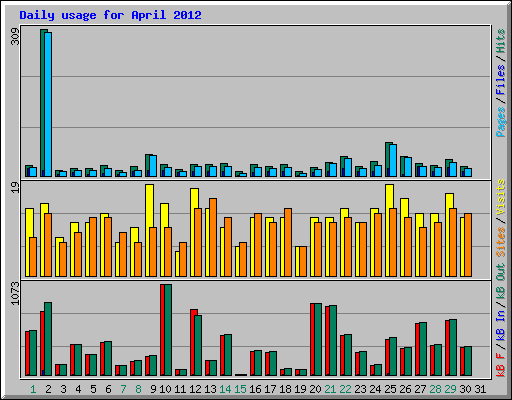The image size is (512, 400).
Task: Click the Files legend label
Action: coord(500,80)
